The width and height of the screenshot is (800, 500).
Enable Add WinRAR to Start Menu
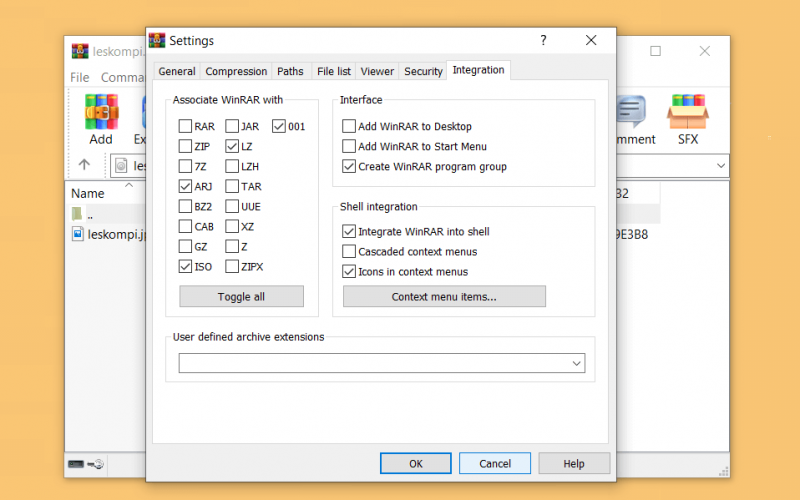tap(349, 146)
